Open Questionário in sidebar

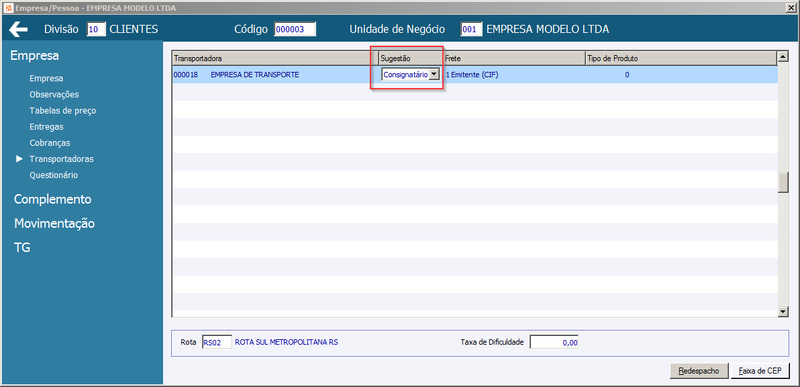click(x=54, y=175)
